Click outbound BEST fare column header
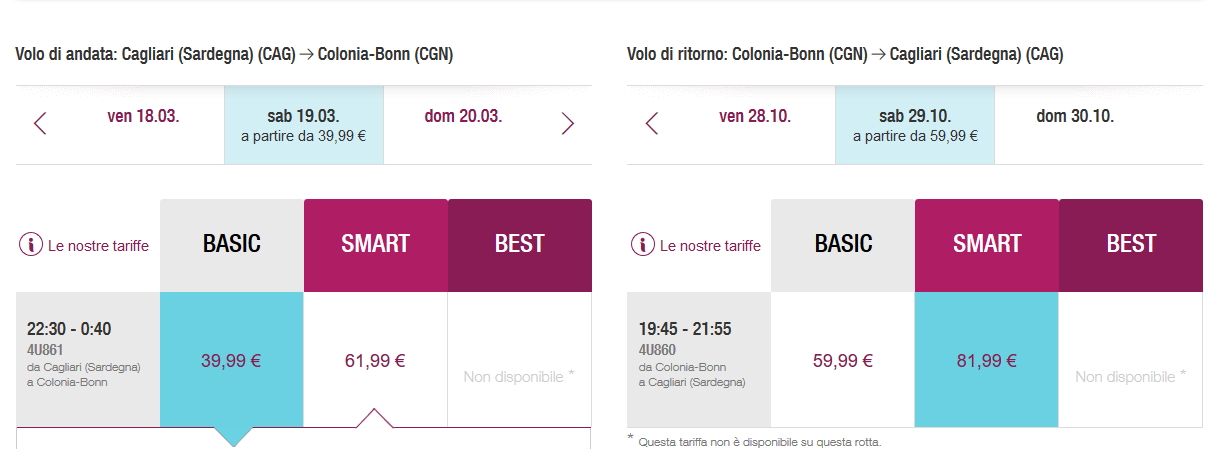Screen dimensions: 1208x449 coord(519,245)
